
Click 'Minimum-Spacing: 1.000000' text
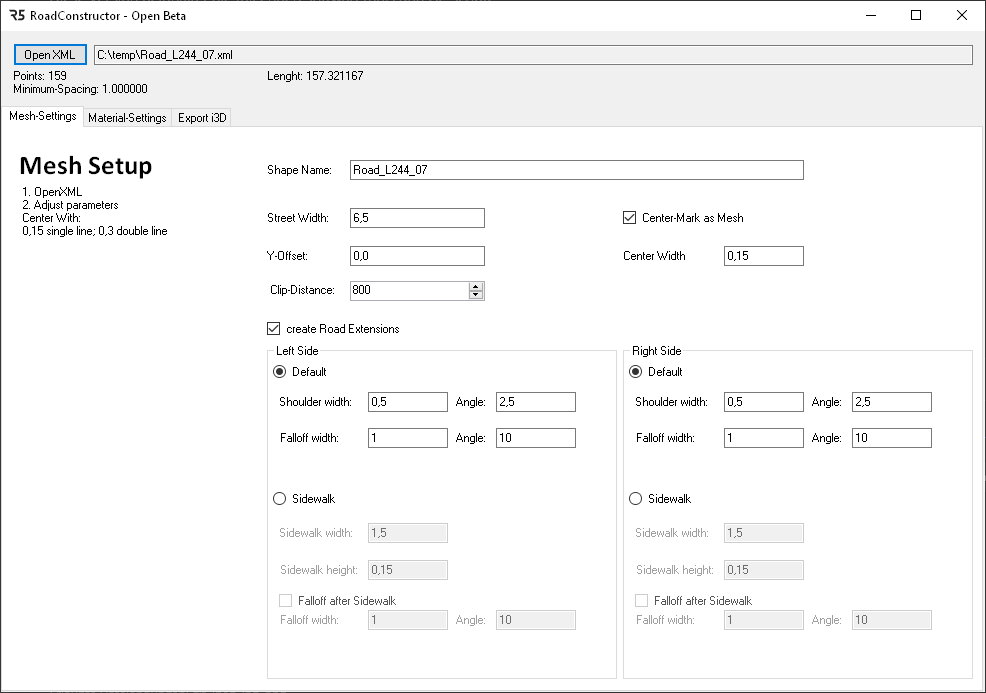80,89
